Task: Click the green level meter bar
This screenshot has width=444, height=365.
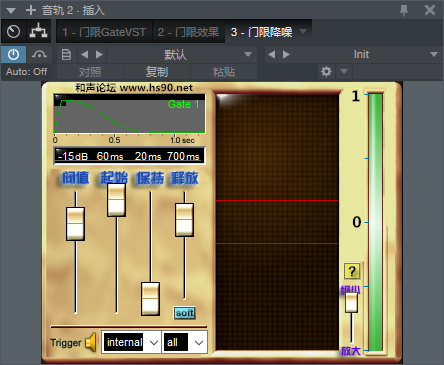Action: tap(376, 222)
